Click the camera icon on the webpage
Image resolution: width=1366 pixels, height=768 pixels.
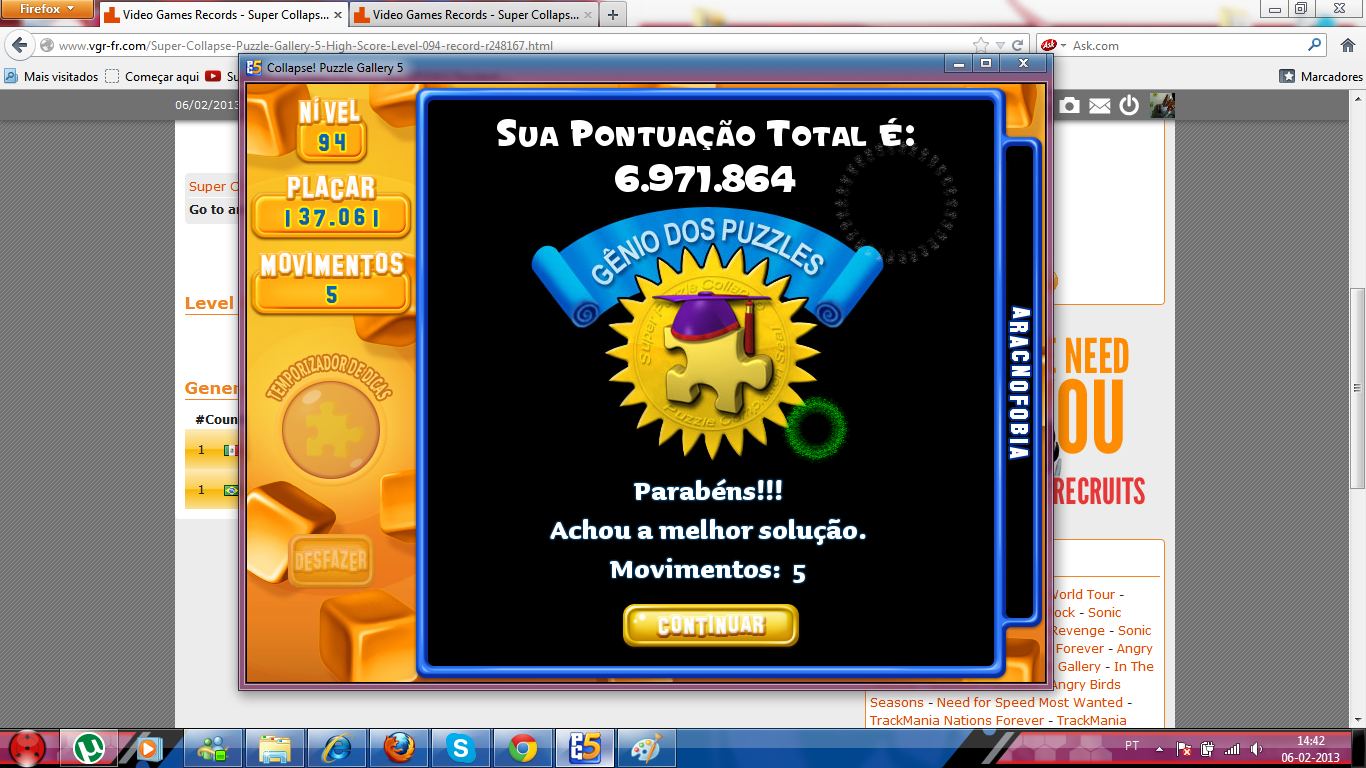(x=1069, y=105)
